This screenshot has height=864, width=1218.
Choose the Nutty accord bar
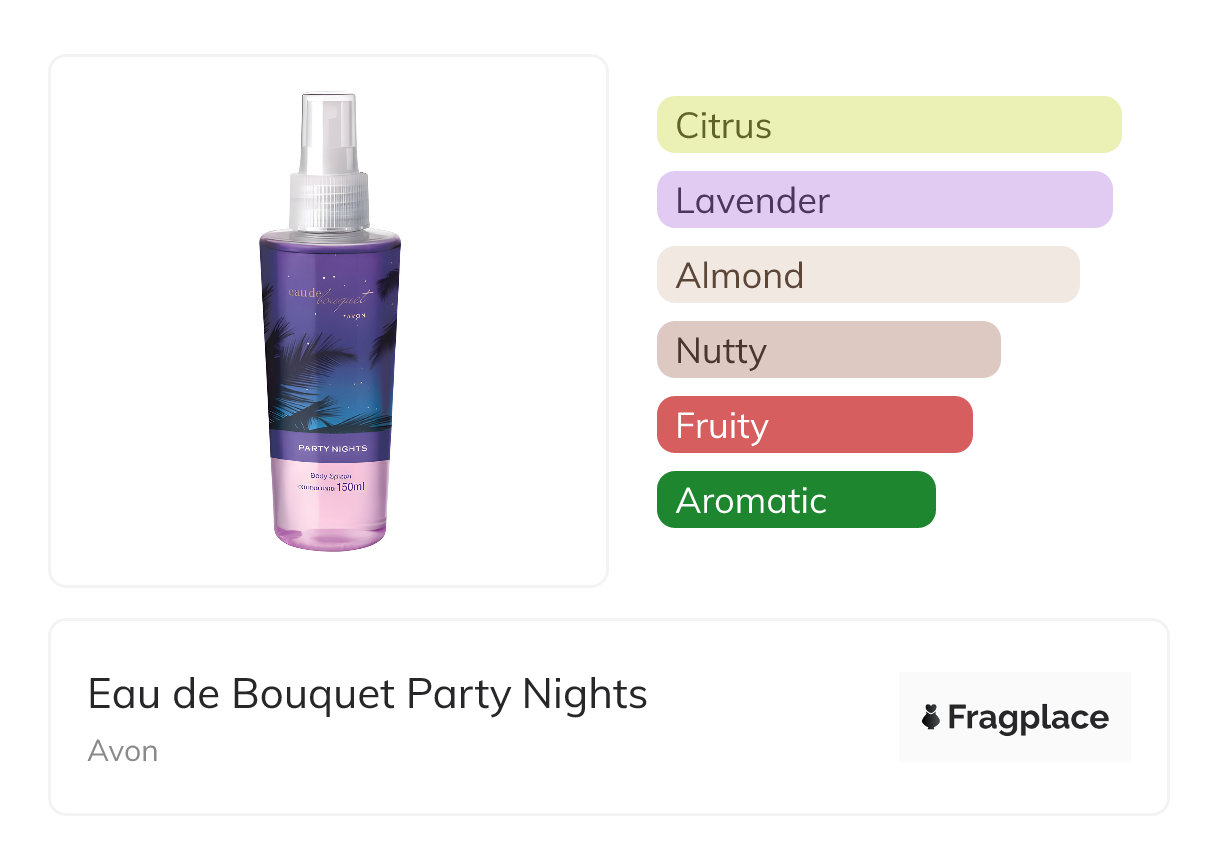tap(828, 350)
